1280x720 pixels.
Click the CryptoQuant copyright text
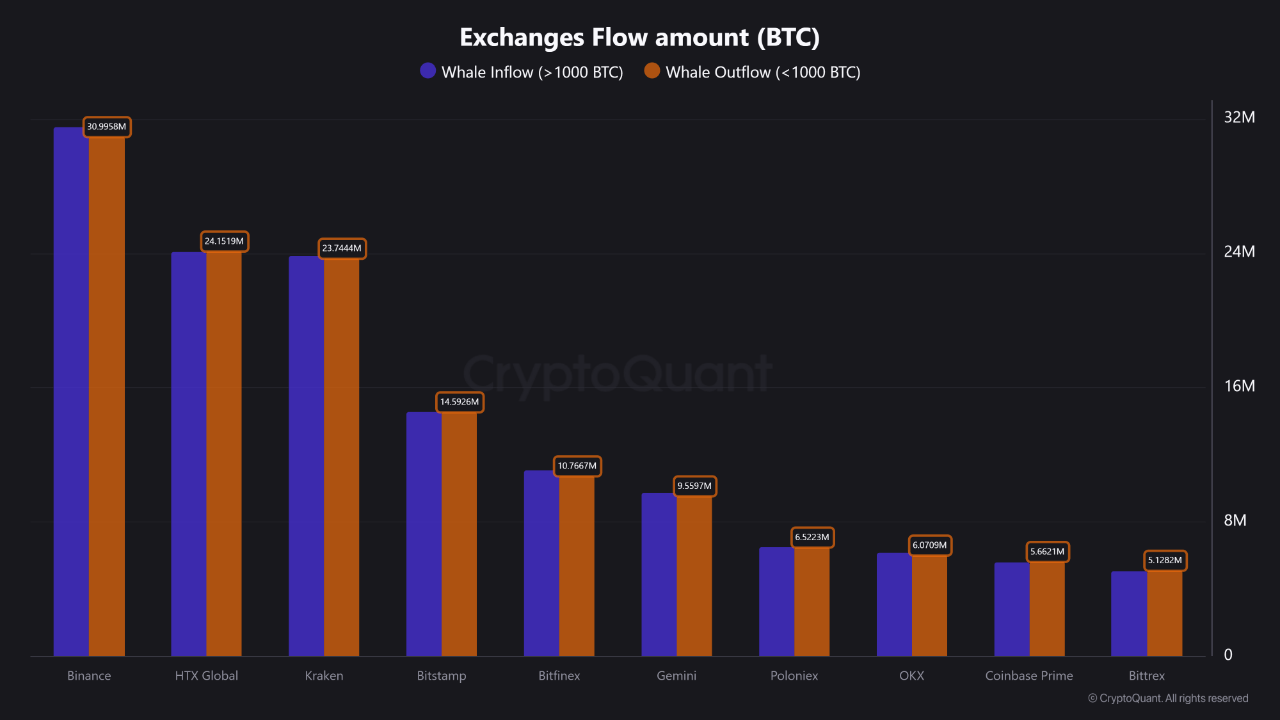1168,698
